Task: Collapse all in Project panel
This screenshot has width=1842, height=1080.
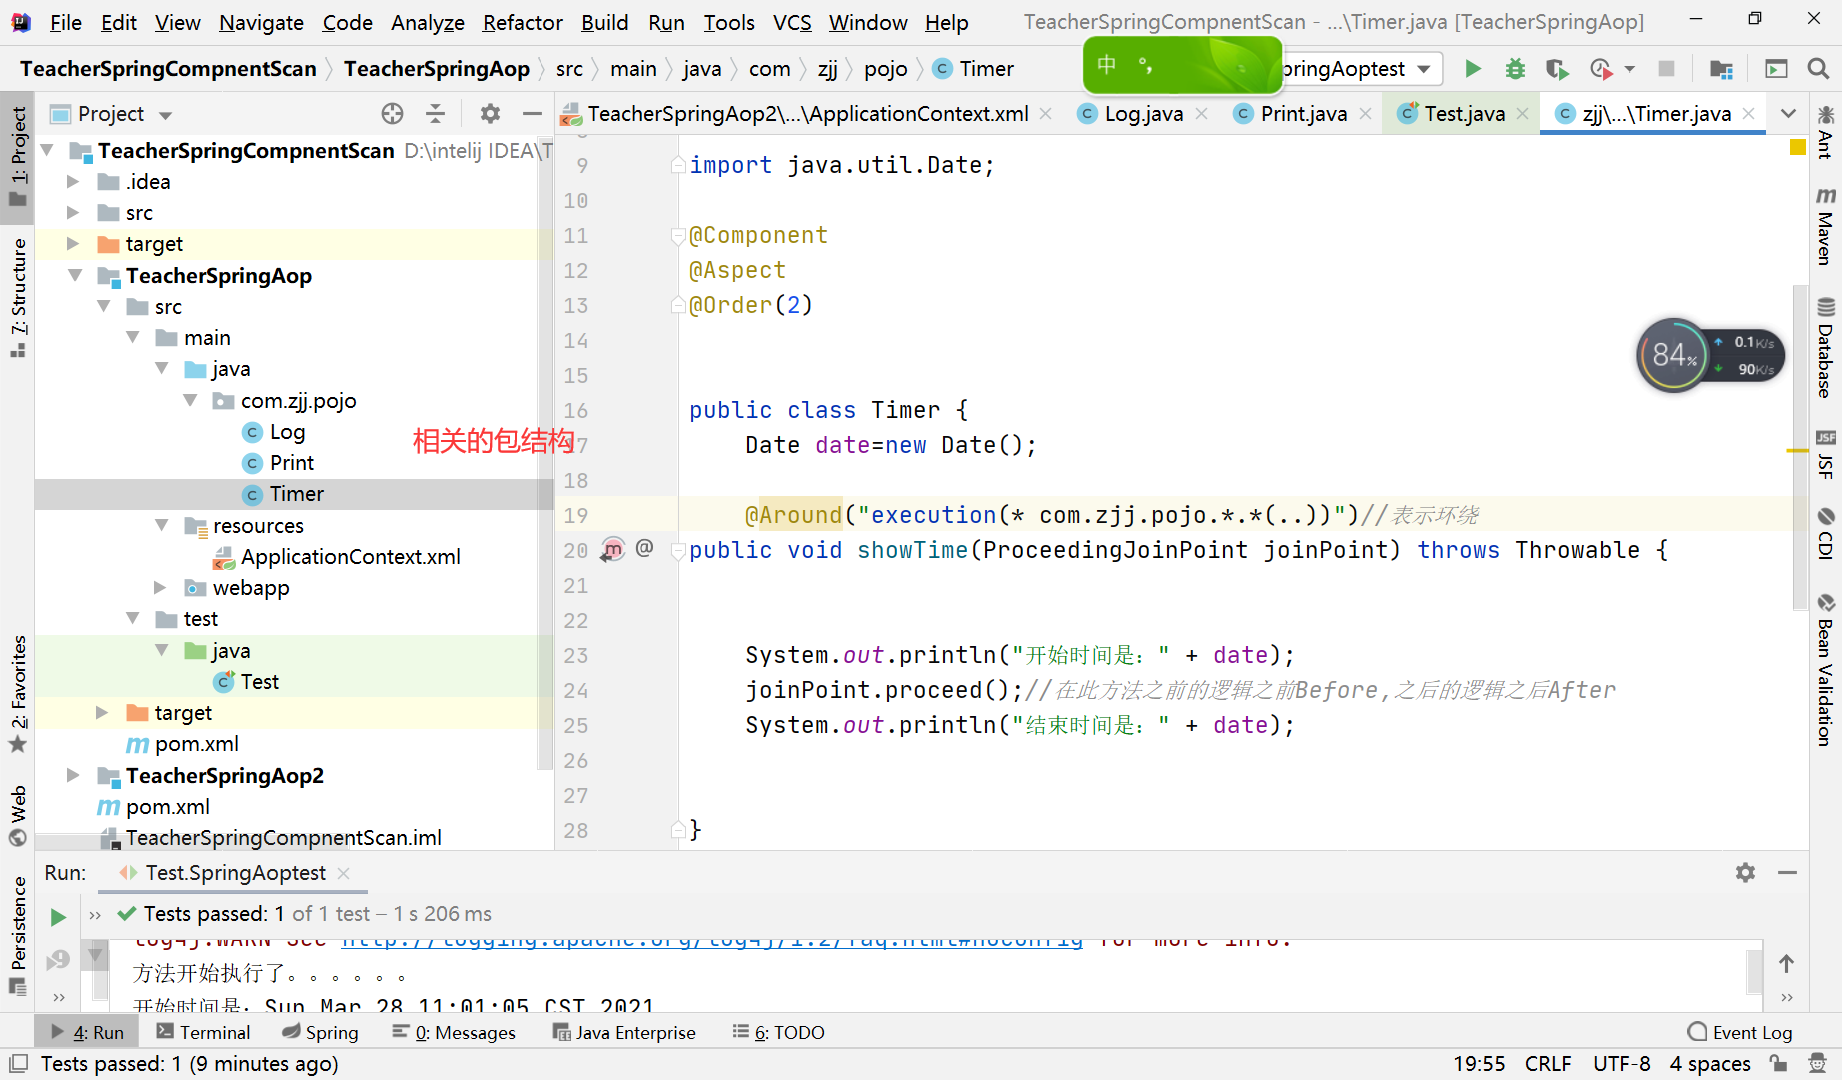Action: click(x=436, y=114)
